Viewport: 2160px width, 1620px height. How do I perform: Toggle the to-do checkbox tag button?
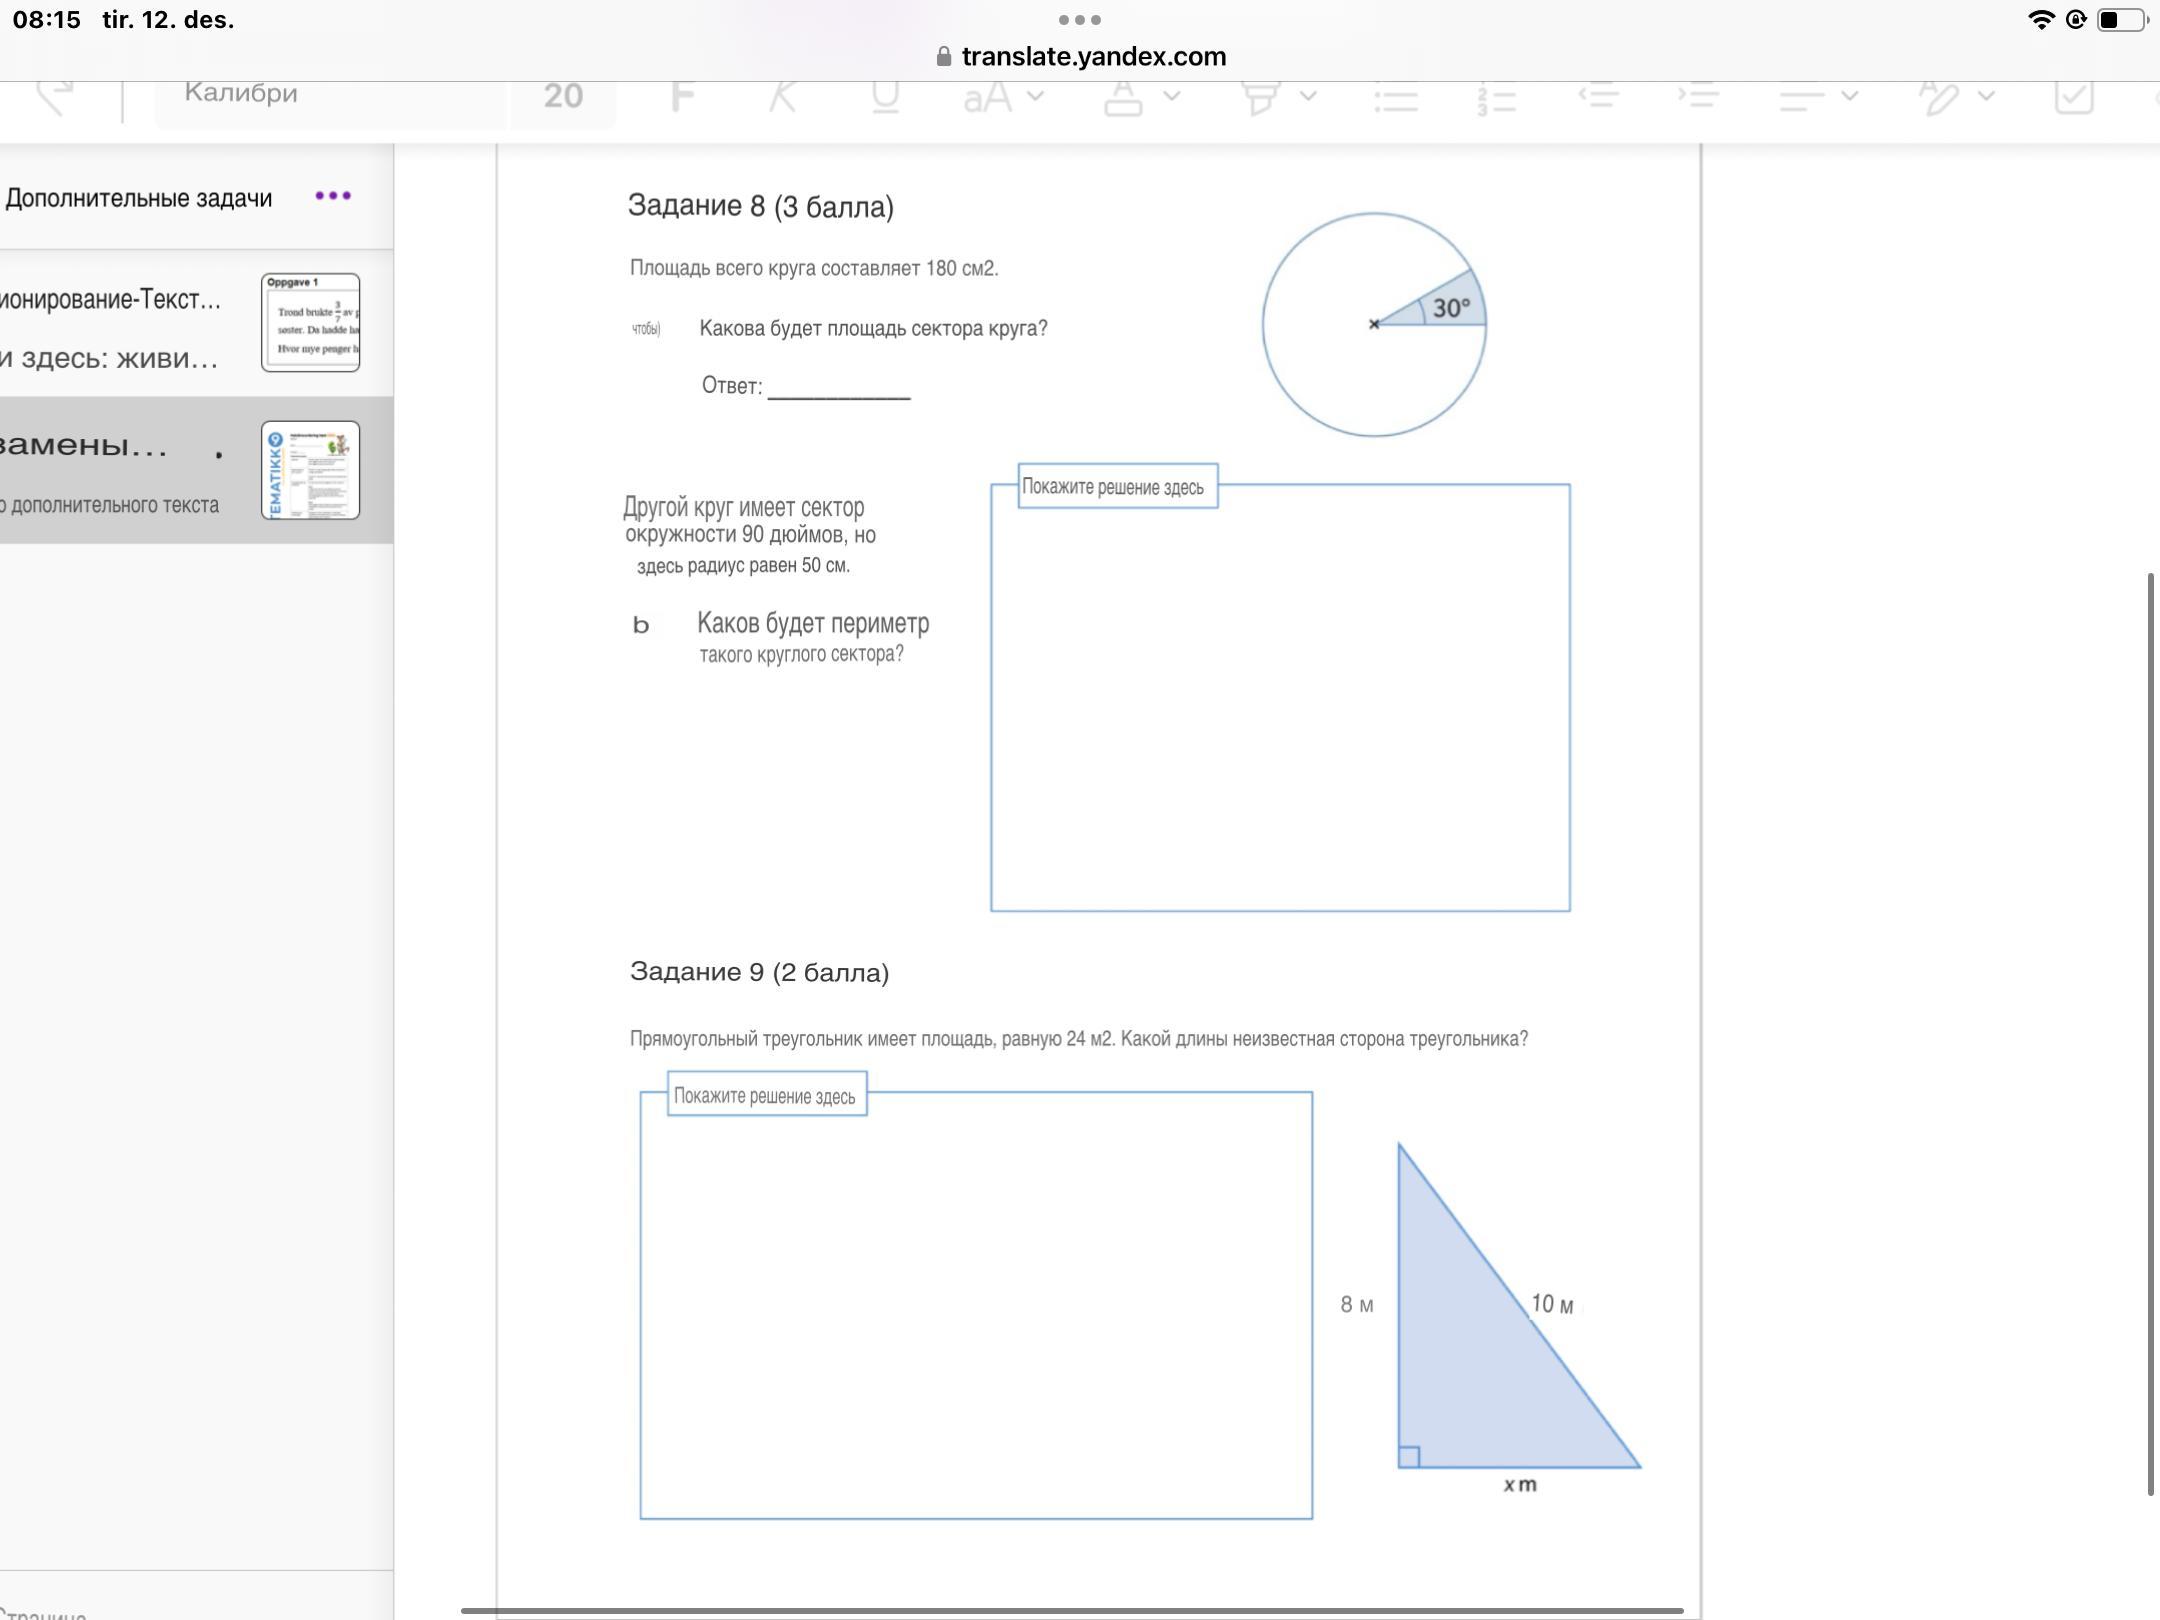[x=2073, y=96]
